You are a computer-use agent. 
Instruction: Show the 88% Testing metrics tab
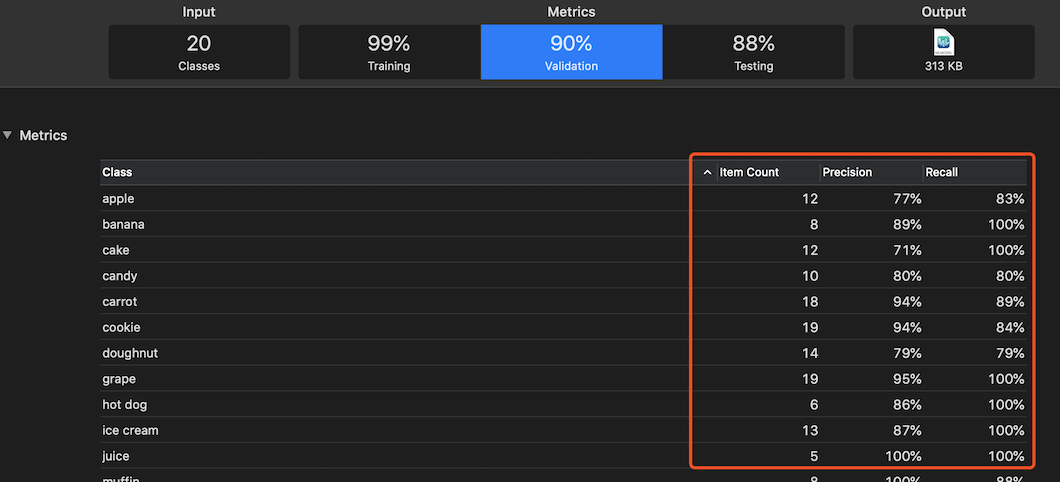(753, 52)
